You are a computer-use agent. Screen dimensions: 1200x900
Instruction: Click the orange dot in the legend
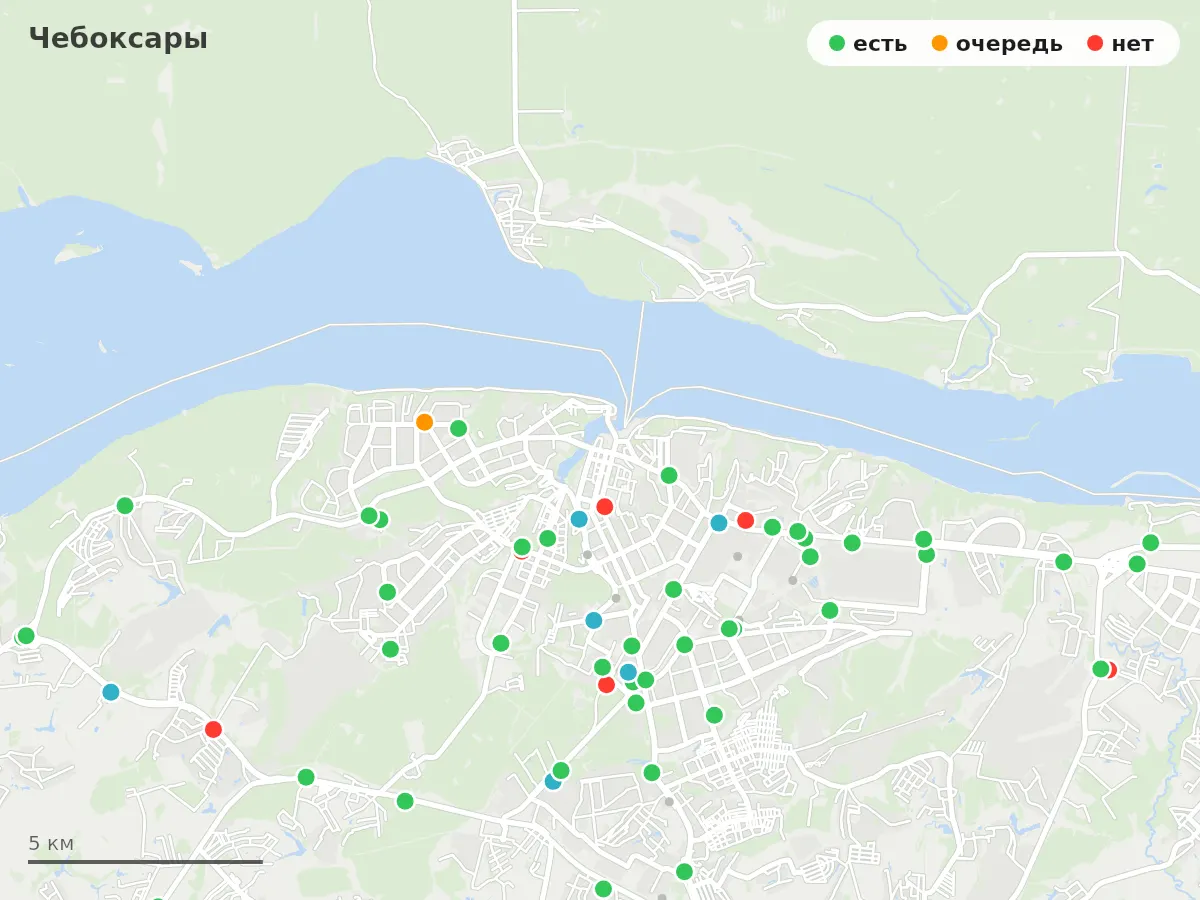point(940,43)
